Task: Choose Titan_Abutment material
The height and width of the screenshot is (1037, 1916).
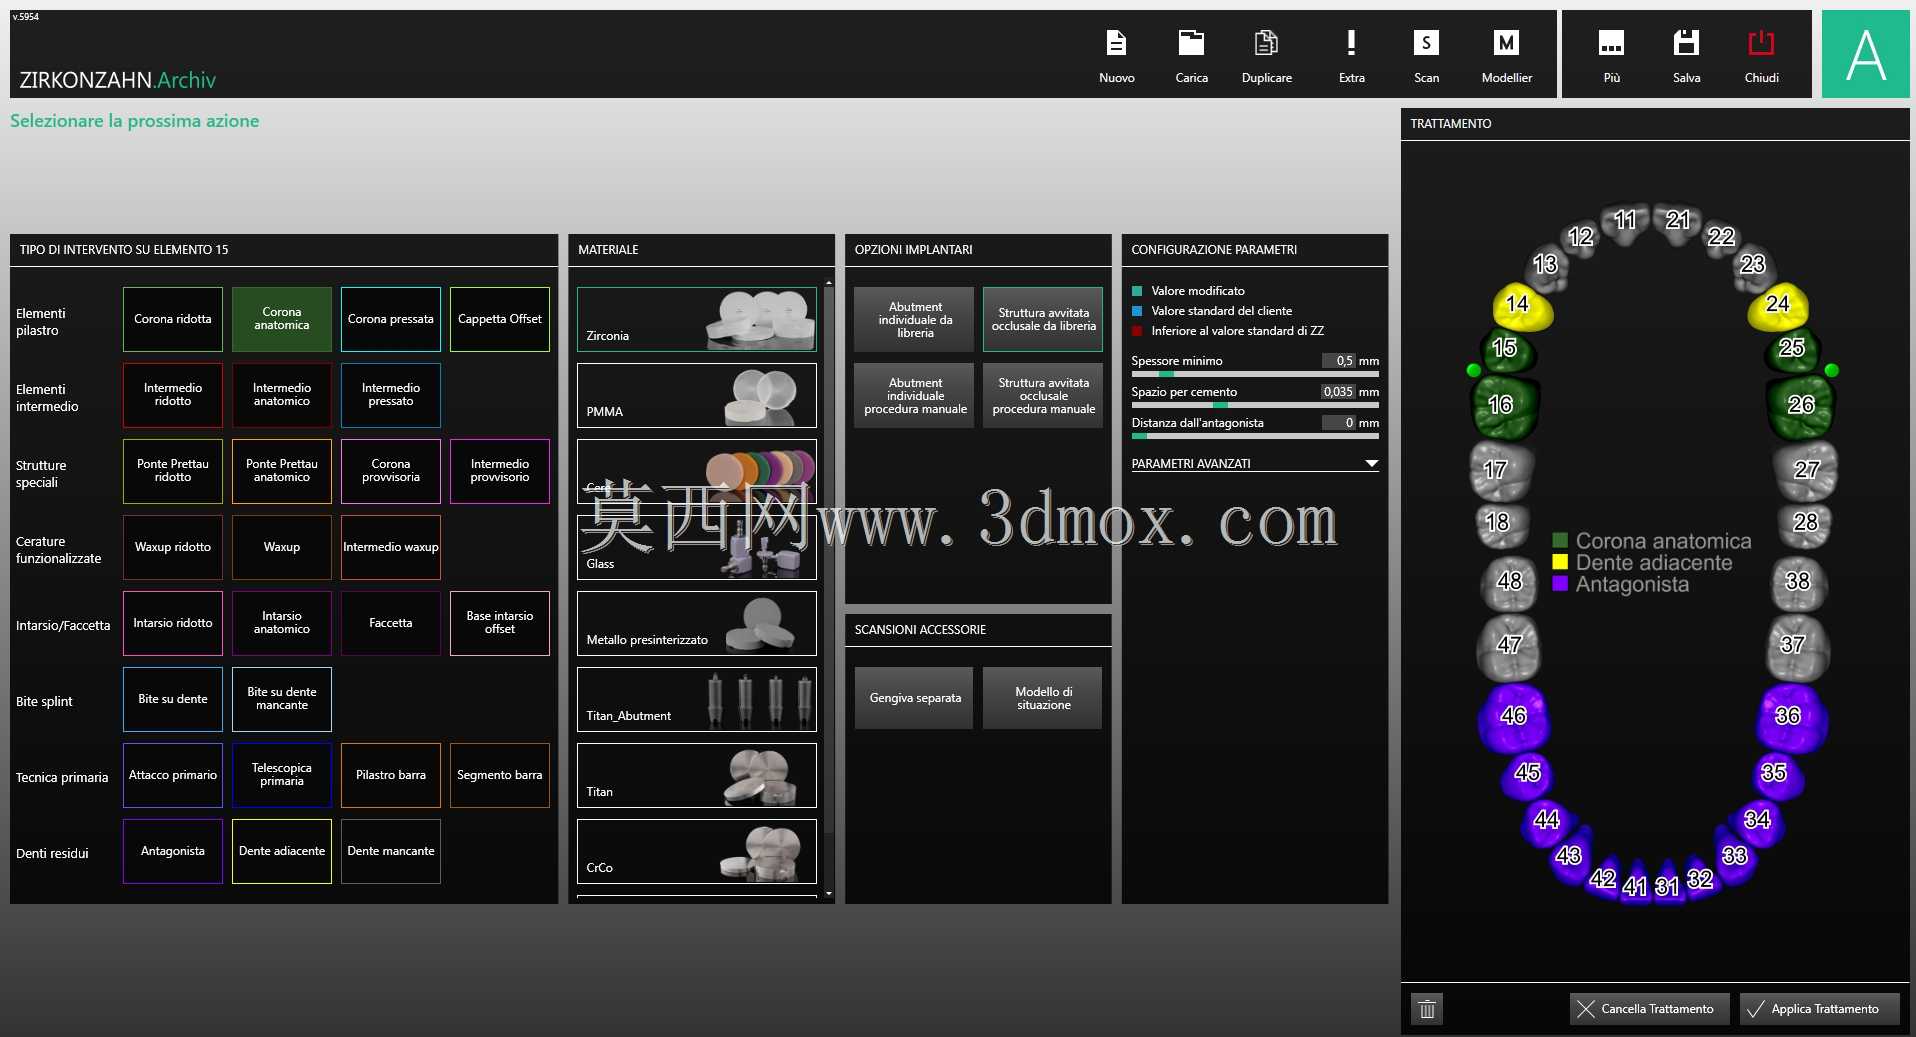Action: (696, 699)
